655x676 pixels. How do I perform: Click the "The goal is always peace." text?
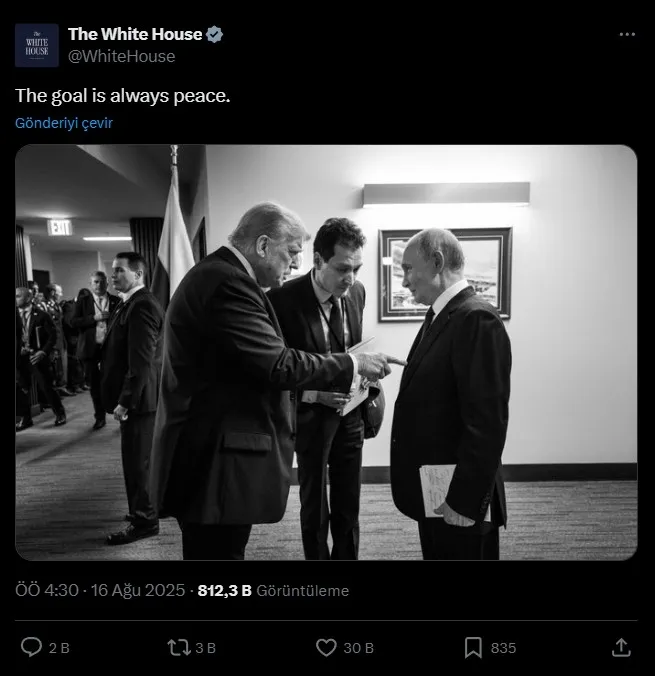pyautogui.click(x=122, y=96)
